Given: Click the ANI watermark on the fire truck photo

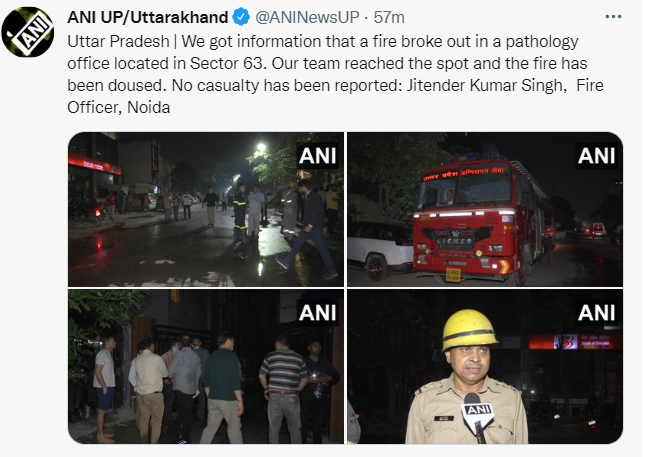Looking at the screenshot, I should click(597, 156).
